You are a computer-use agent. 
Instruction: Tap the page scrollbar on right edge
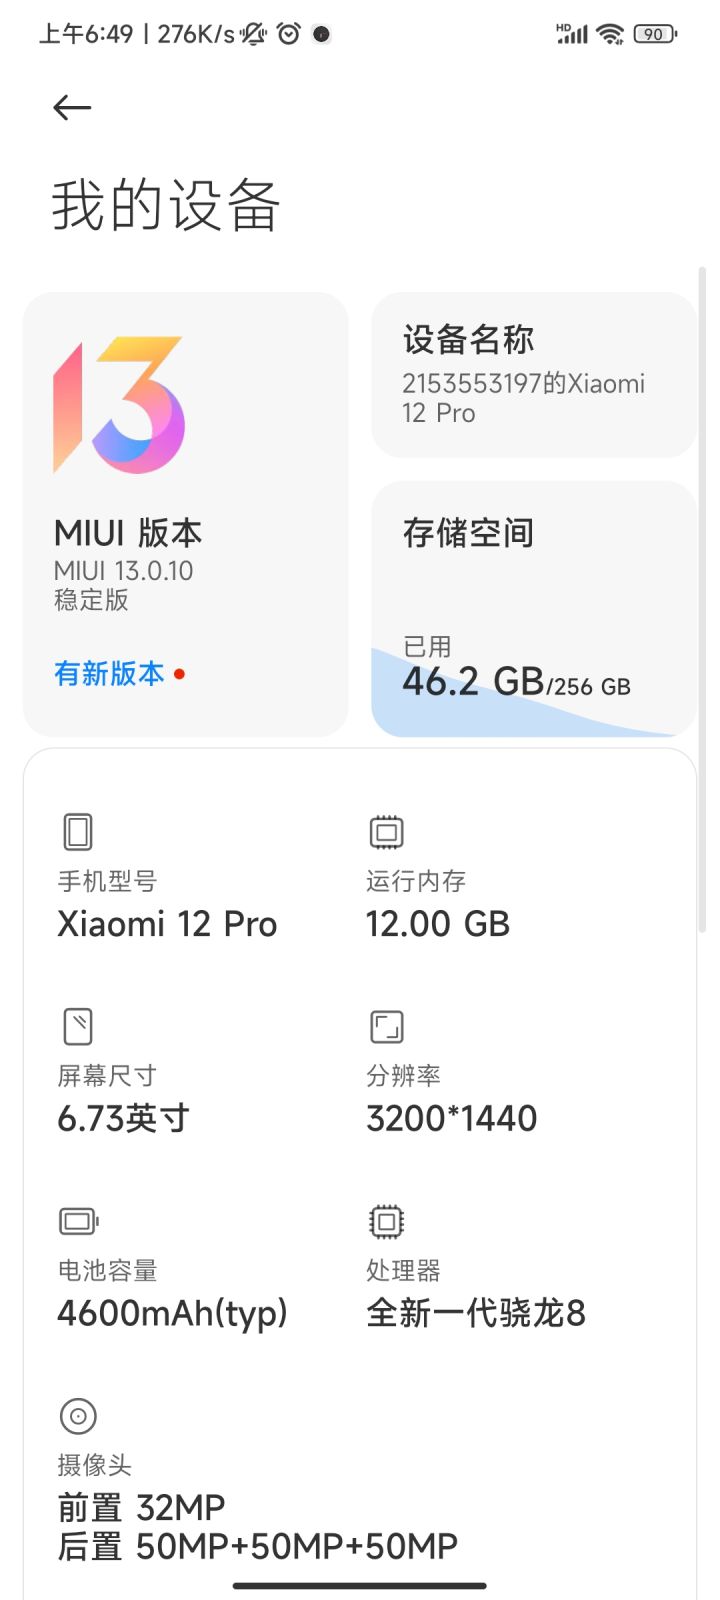click(702, 600)
